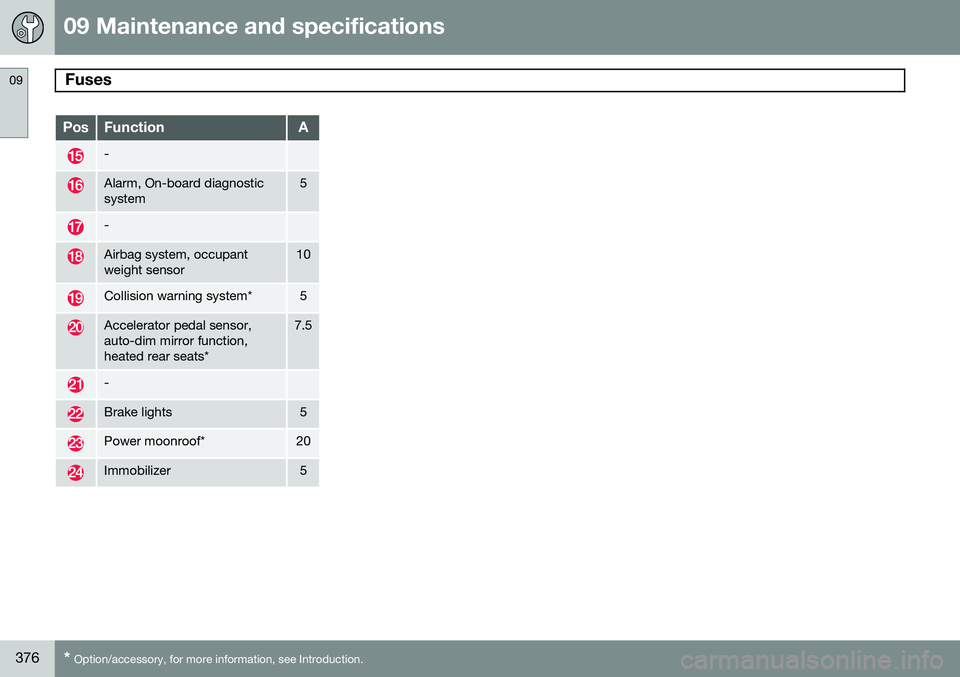Click the Fuses section heading bar
This screenshot has height=677, width=960.
479,80
